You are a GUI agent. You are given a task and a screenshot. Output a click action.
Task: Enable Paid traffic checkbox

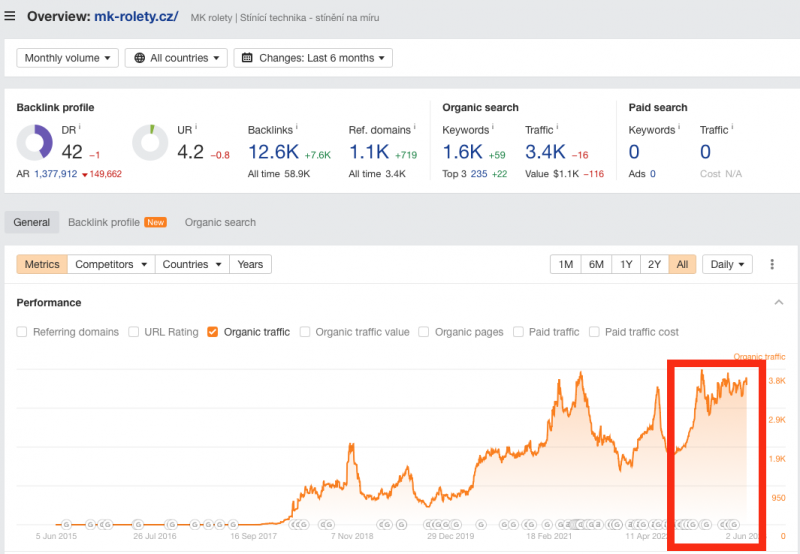(x=518, y=332)
